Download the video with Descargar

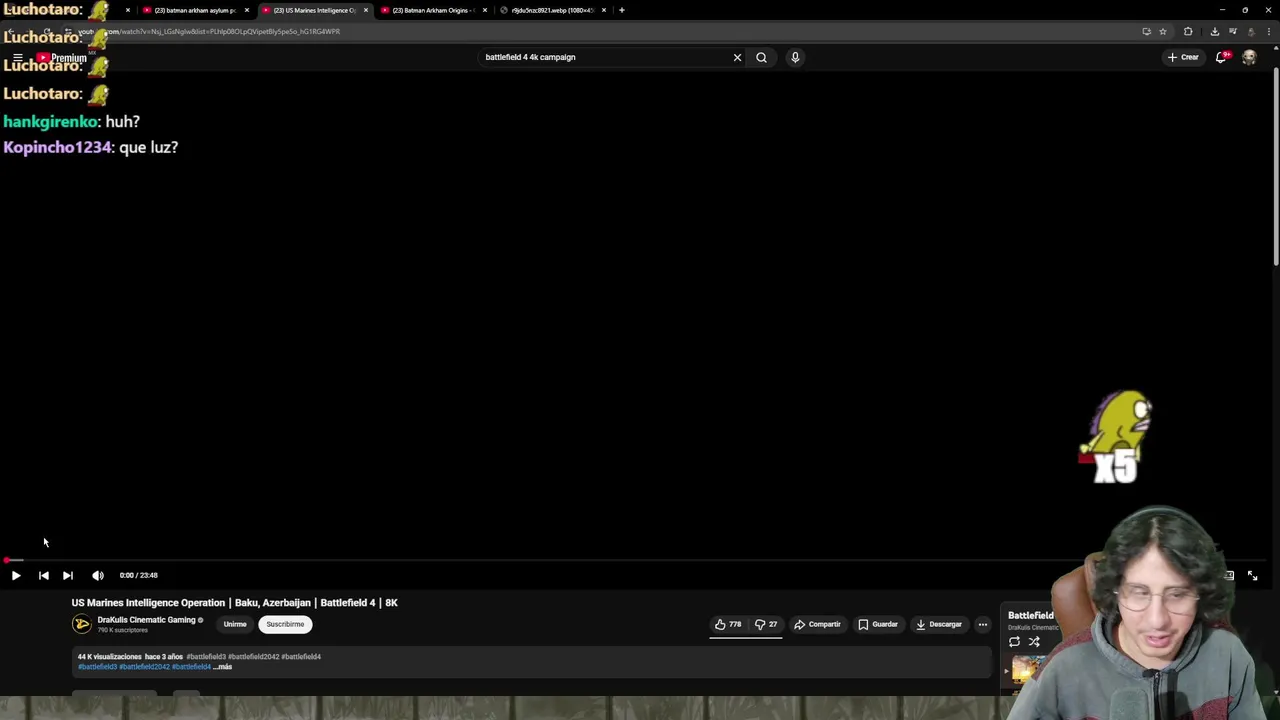pos(939,624)
